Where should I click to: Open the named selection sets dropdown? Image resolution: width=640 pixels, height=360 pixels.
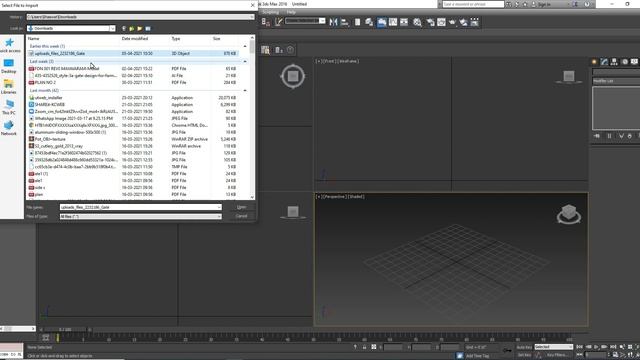(322, 21)
